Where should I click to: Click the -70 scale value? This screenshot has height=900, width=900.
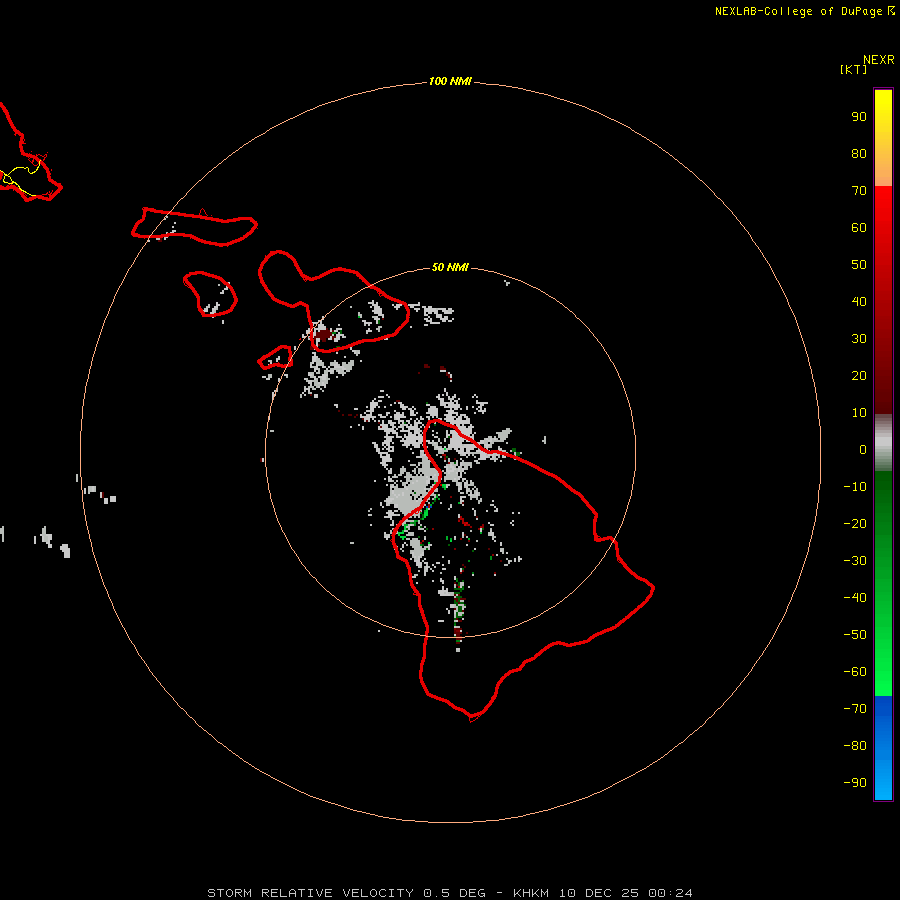click(855, 709)
